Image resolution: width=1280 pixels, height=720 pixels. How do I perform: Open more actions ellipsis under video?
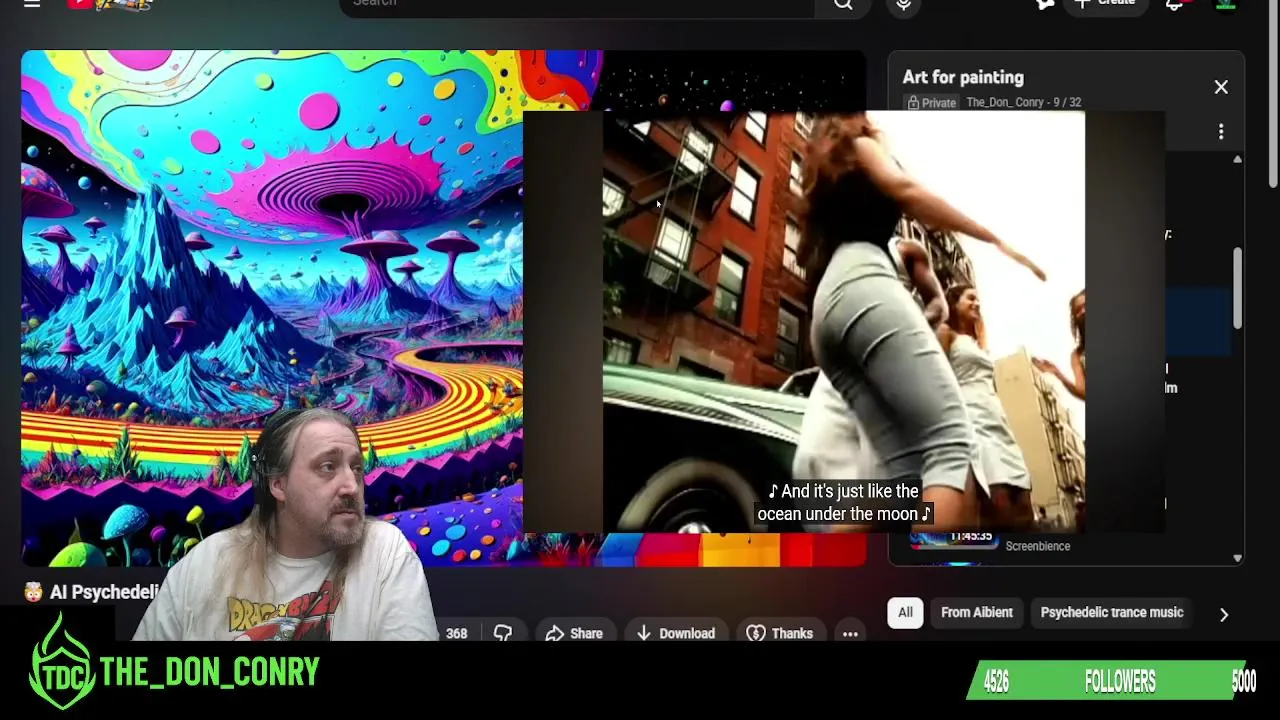pos(850,633)
